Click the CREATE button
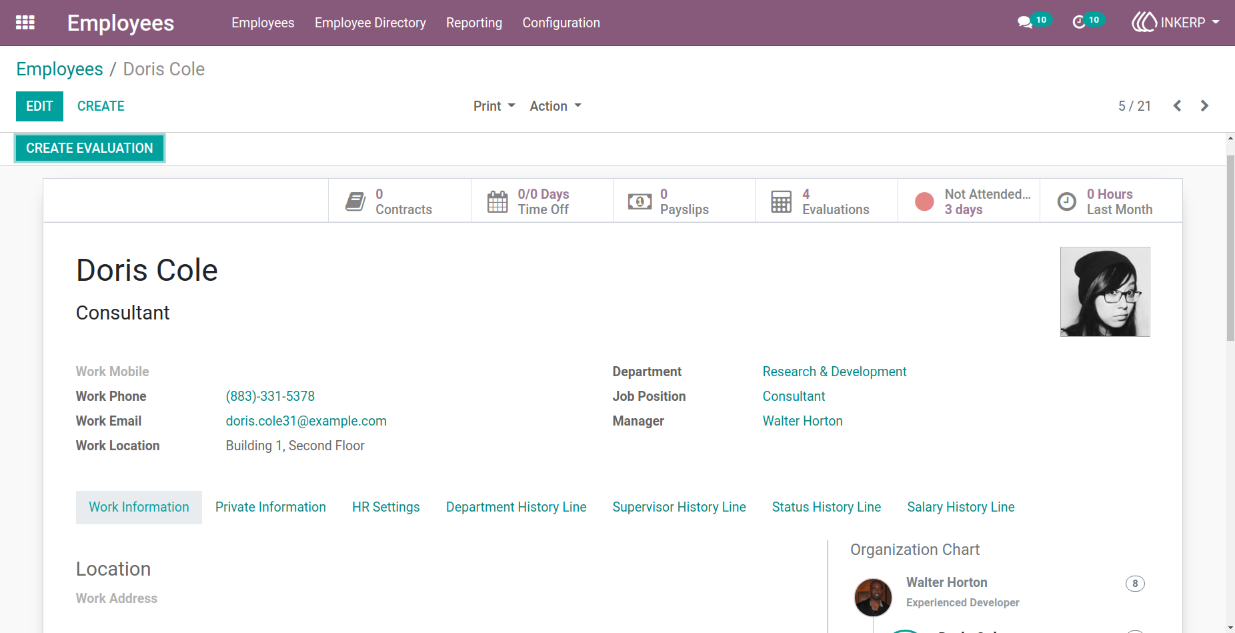This screenshot has width=1235, height=633. [101, 106]
